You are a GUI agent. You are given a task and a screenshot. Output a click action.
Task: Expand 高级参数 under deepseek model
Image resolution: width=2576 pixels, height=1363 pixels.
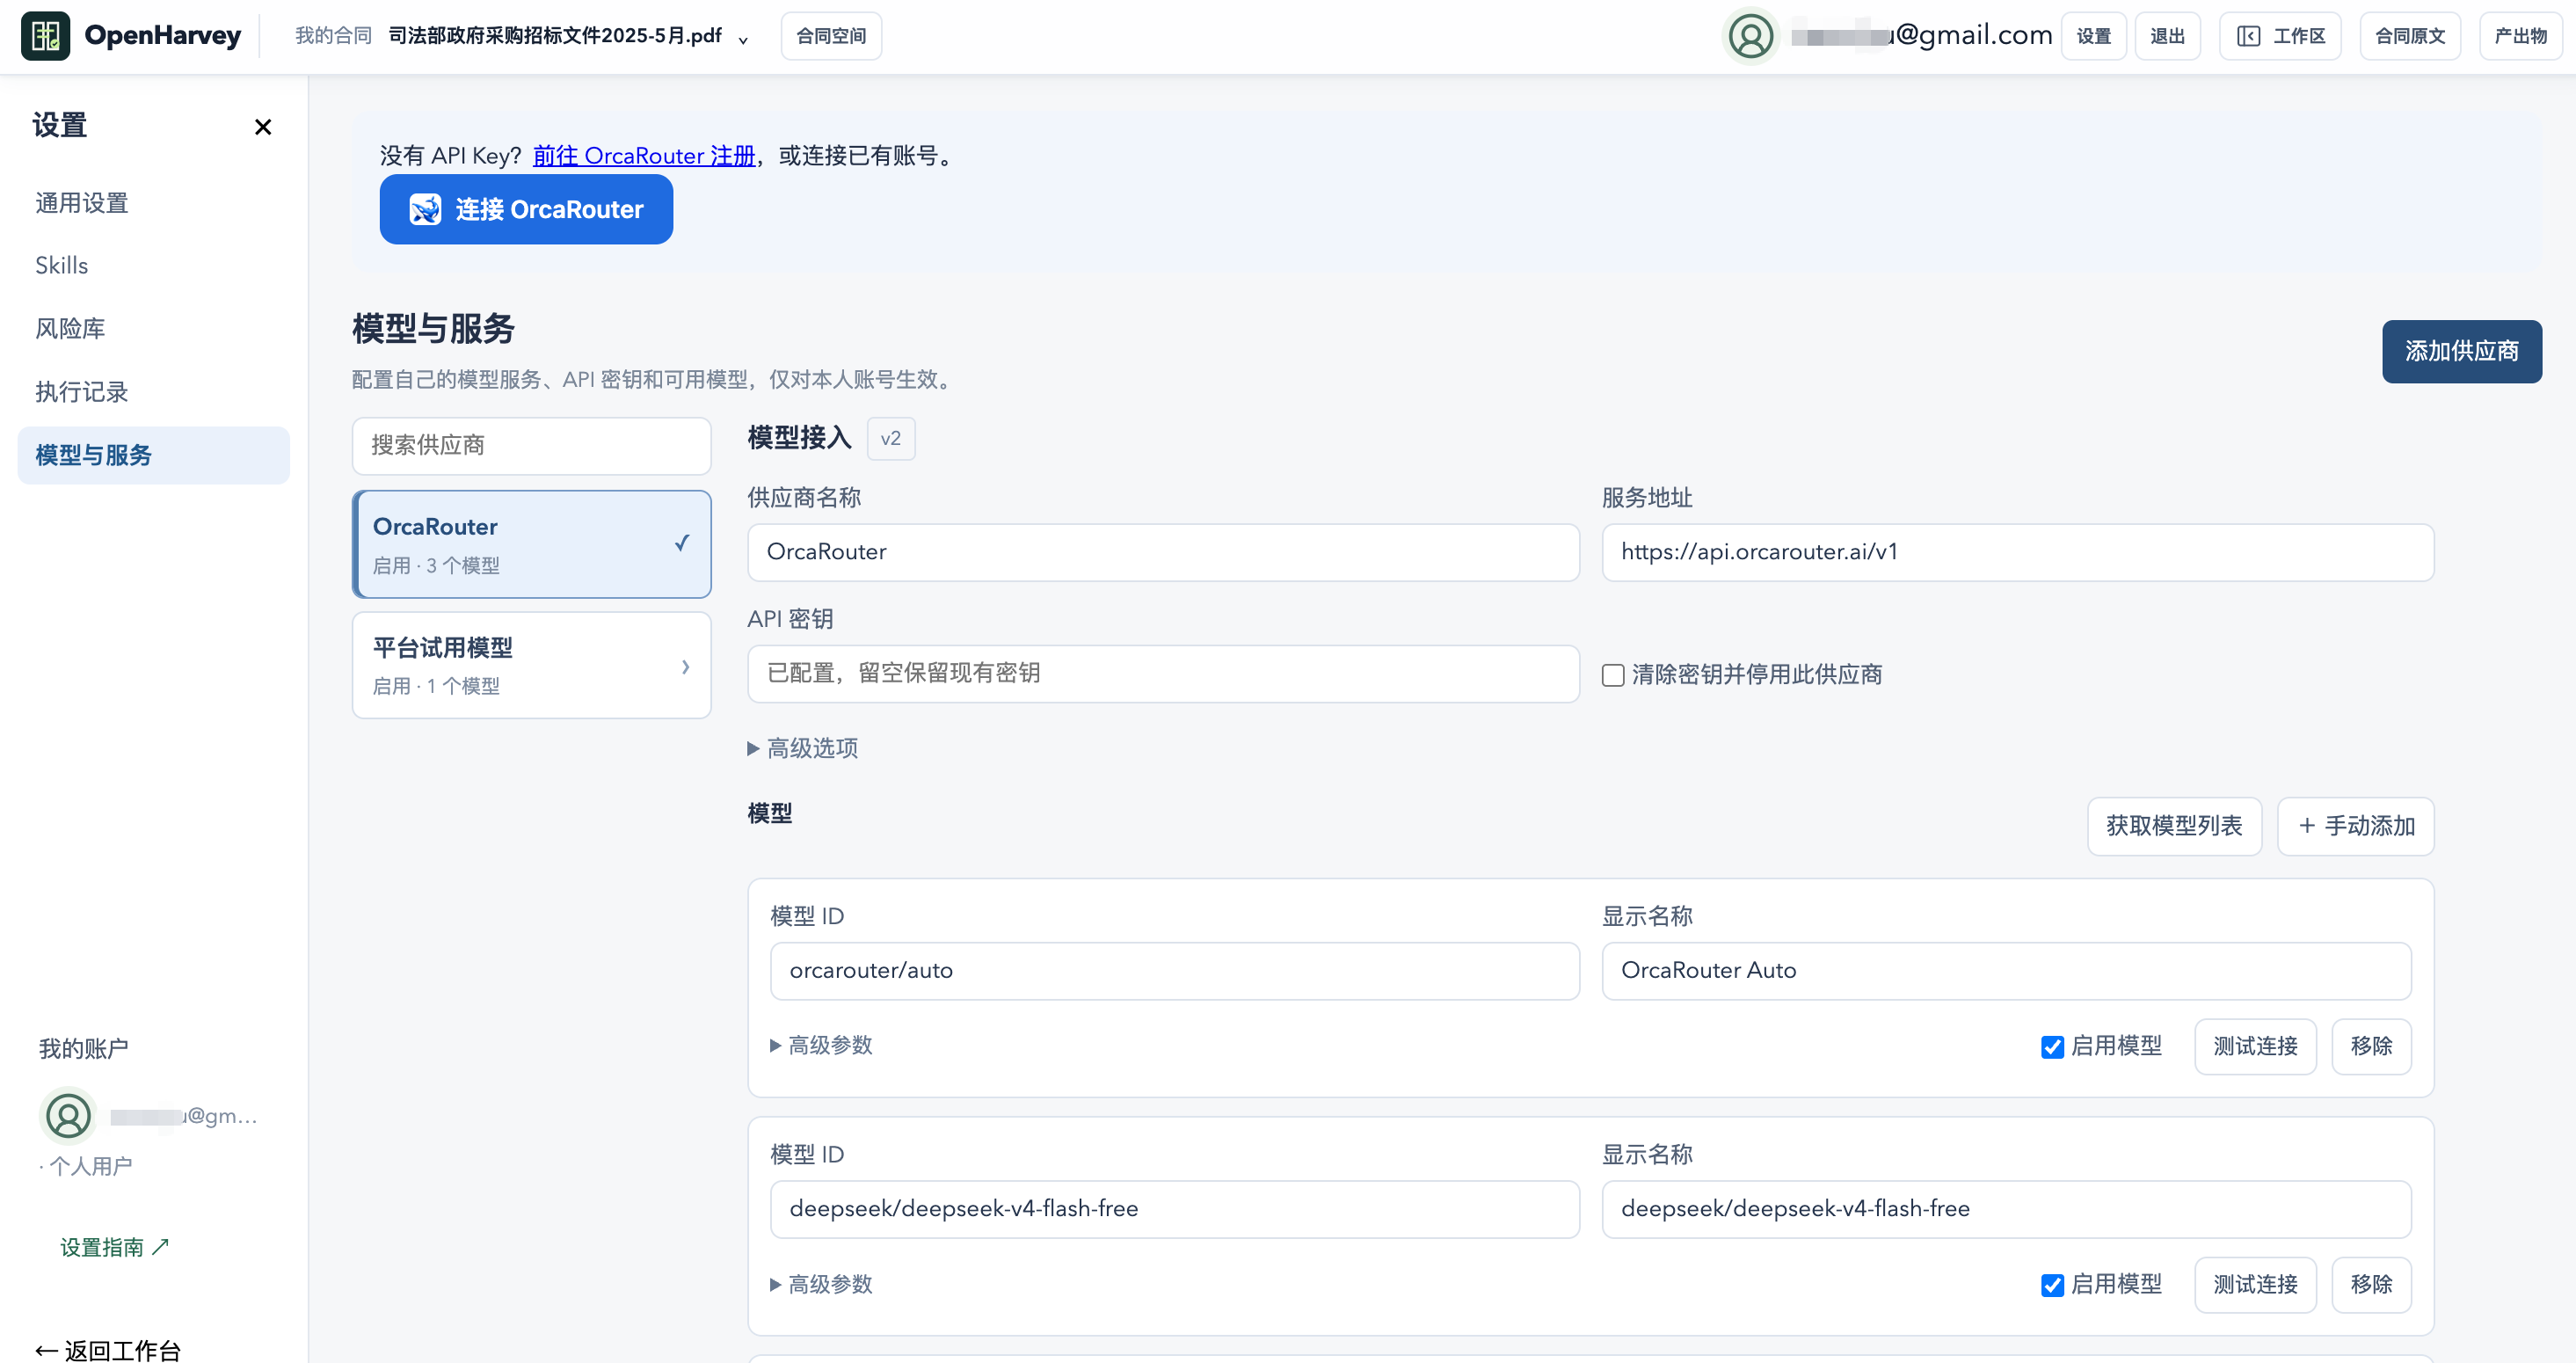[821, 1284]
